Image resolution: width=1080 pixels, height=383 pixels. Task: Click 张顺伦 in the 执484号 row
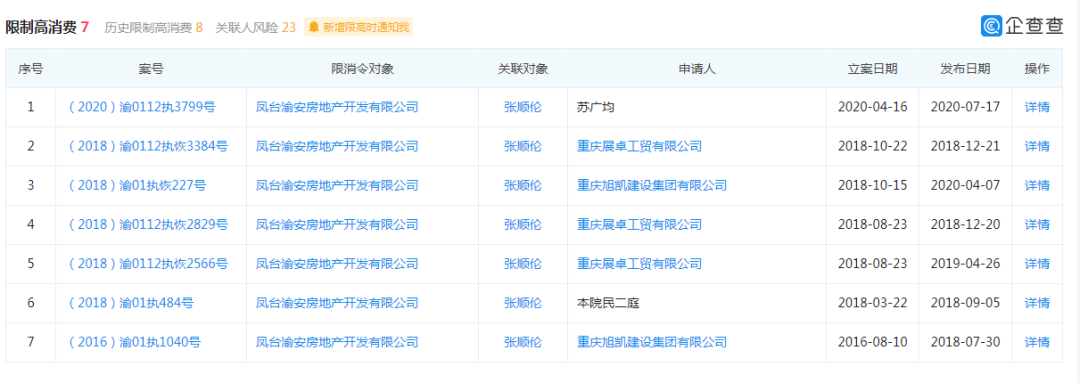pos(523,303)
